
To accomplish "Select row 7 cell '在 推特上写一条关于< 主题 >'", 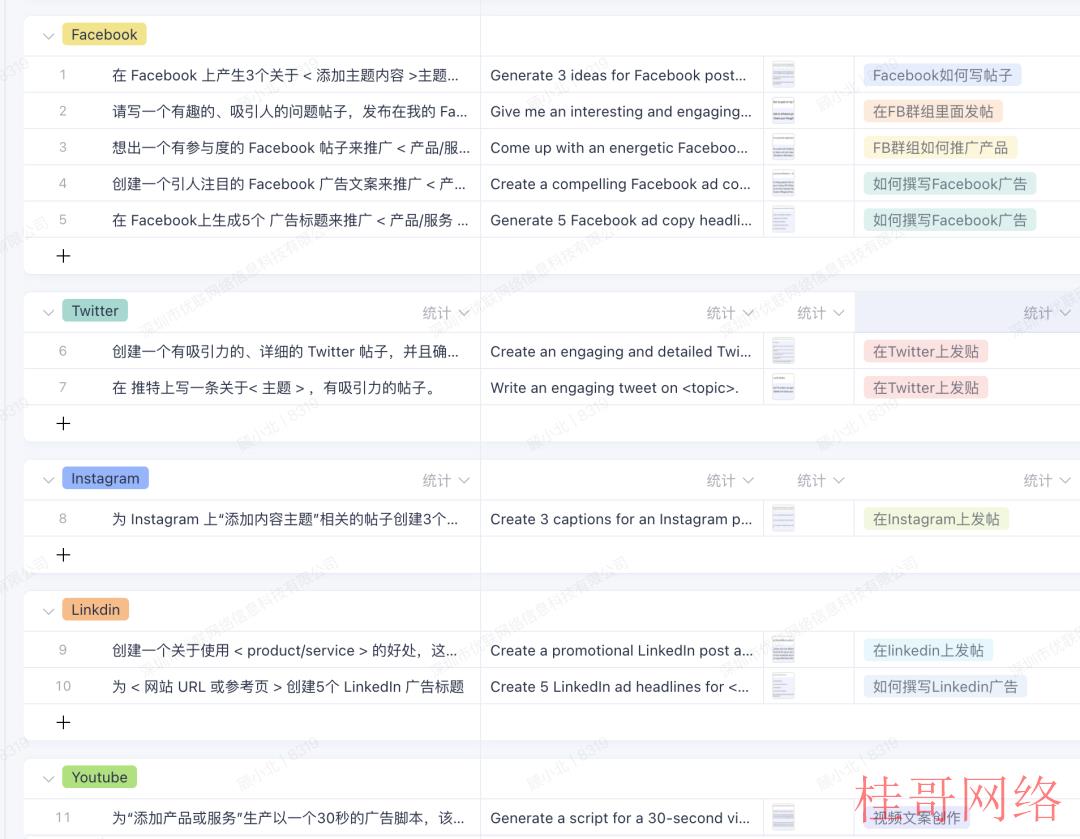I will tap(276, 388).
